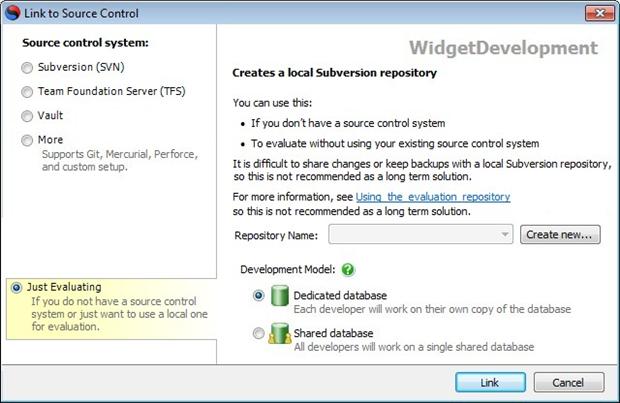Cancel the Link to Source Control dialog
The height and width of the screenshot is (403, 620).
[x=569, y=382]
